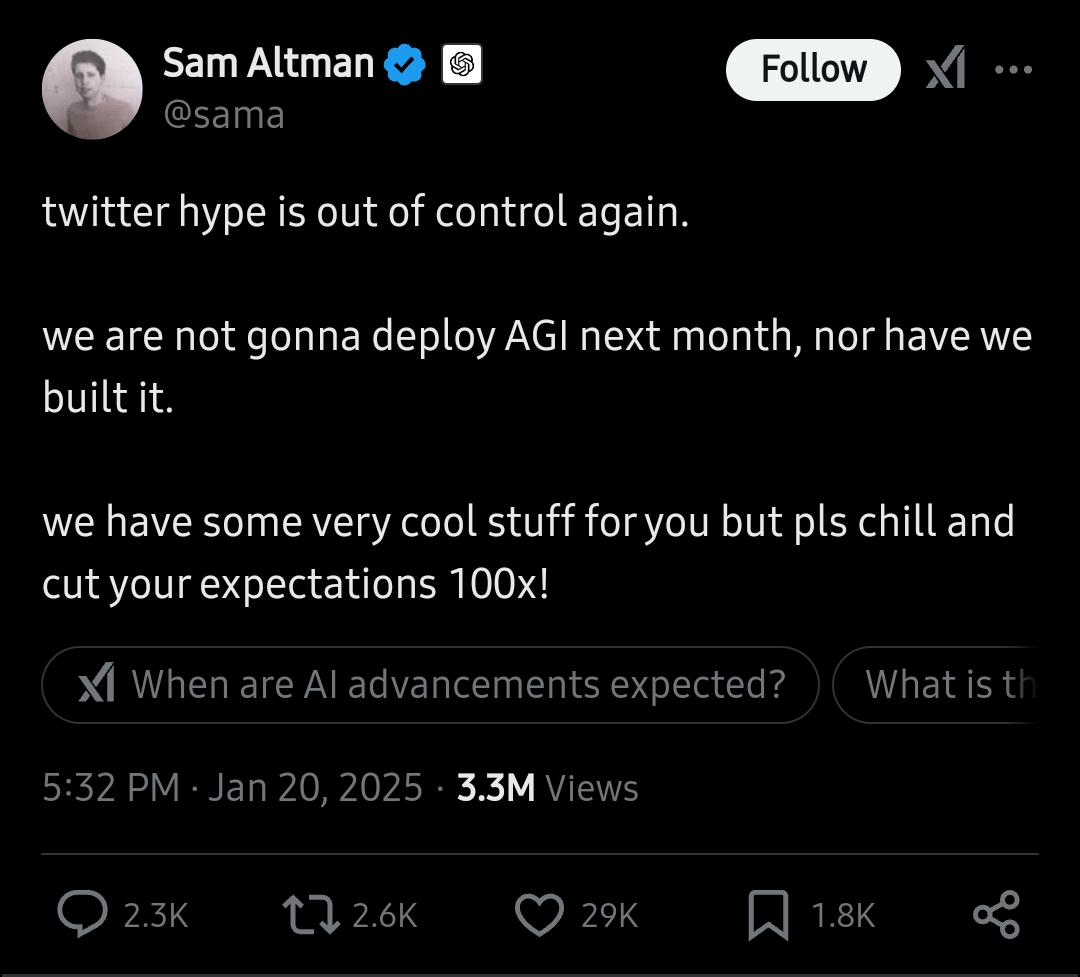
Task: Click the "twitter hype is out of control" text
Action: [x=365, y=213]
